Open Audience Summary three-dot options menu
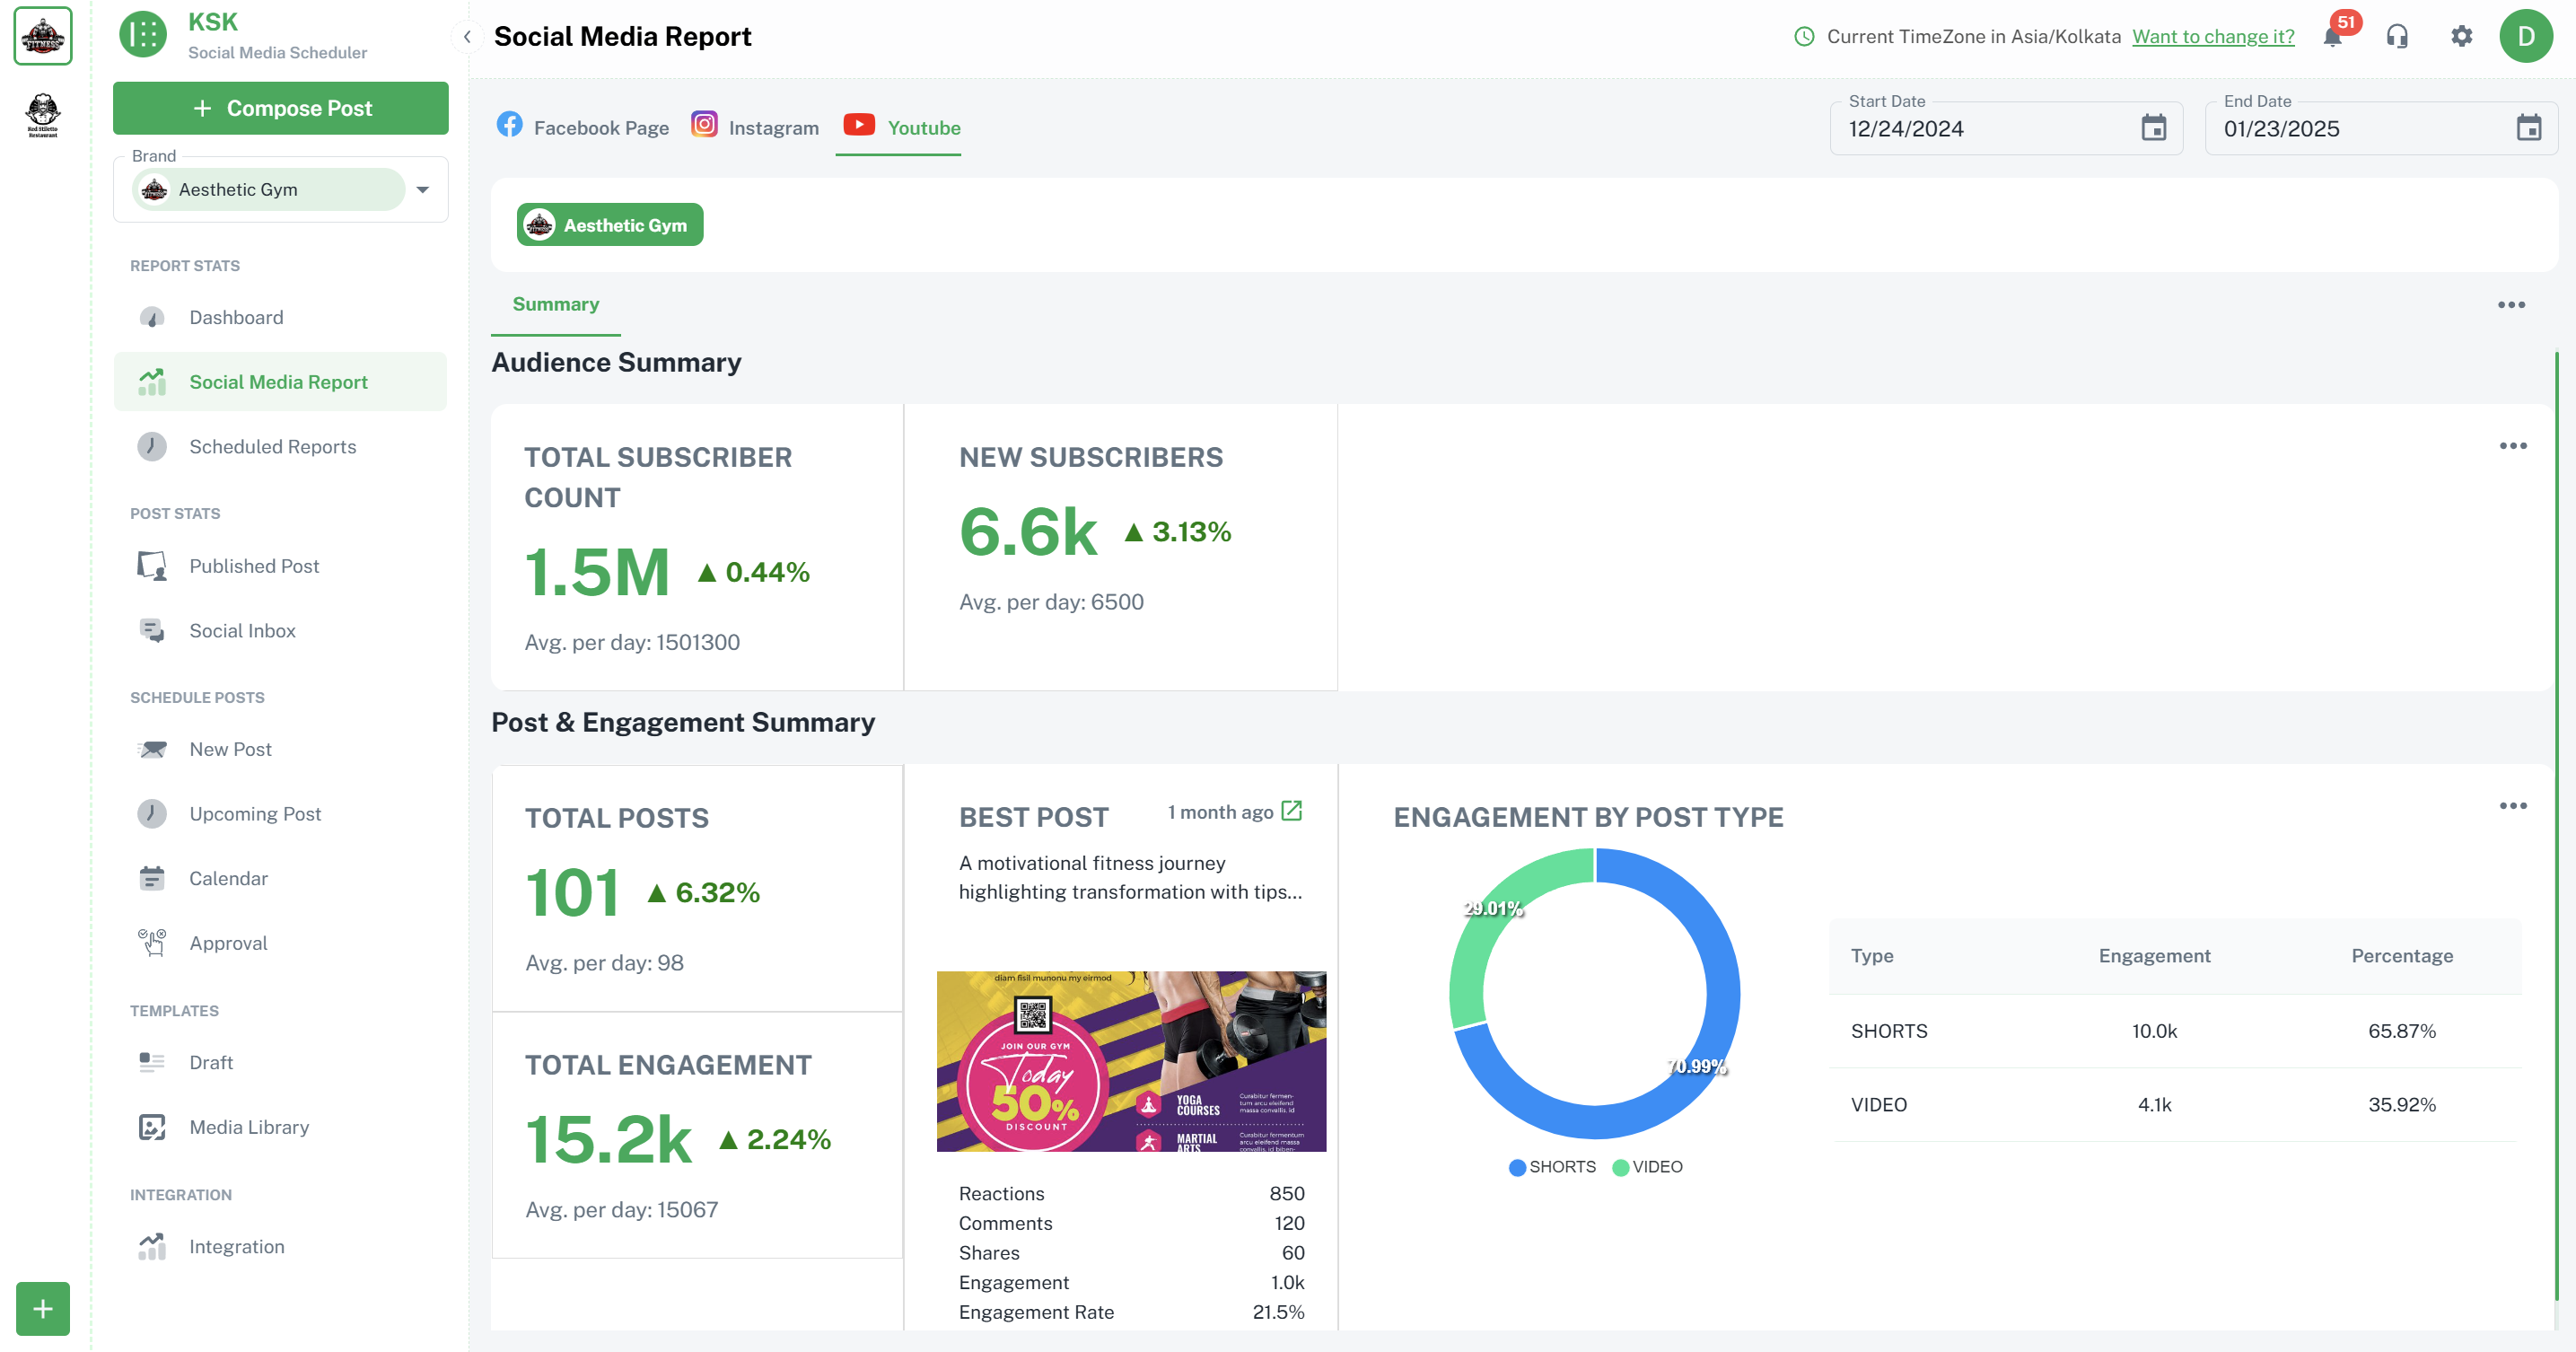Image resolution: width=2576 pixels, height=1352 pixels. pos(2512,446)
